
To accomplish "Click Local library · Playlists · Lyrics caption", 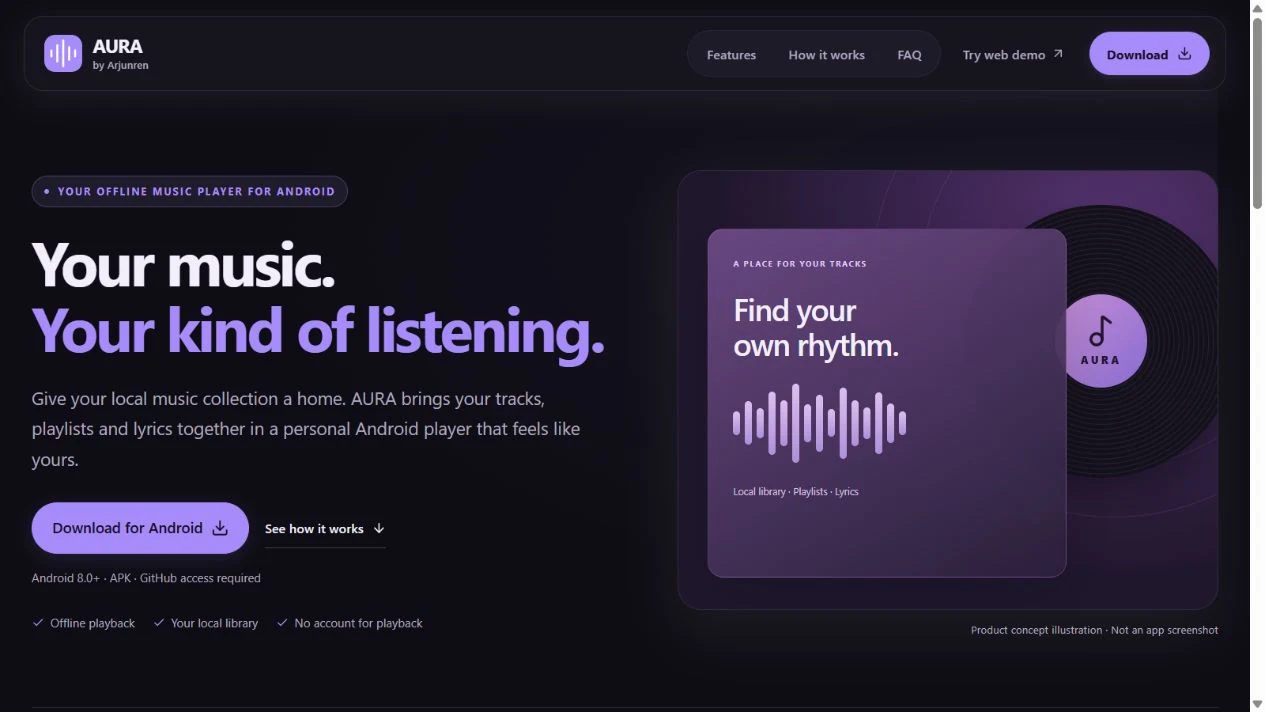I will click(x=796, y=492).
